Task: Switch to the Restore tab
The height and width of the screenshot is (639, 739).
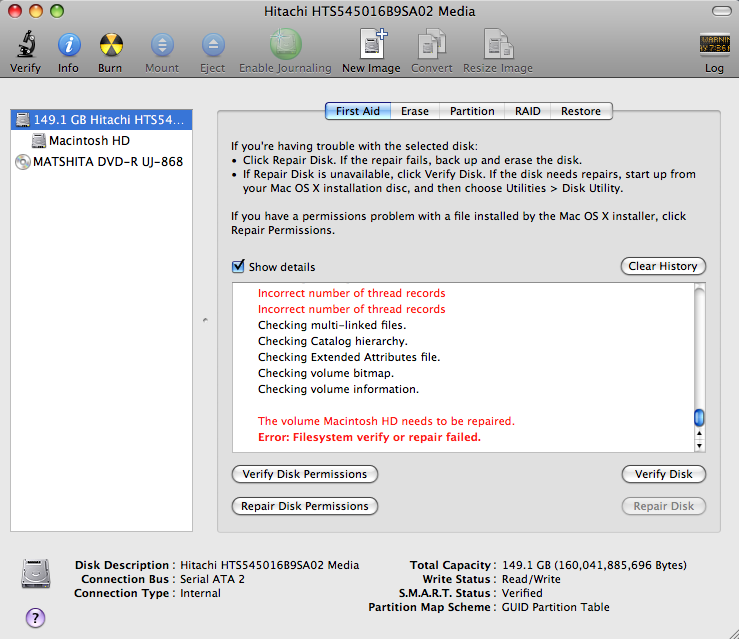Action: pos(581,111)
